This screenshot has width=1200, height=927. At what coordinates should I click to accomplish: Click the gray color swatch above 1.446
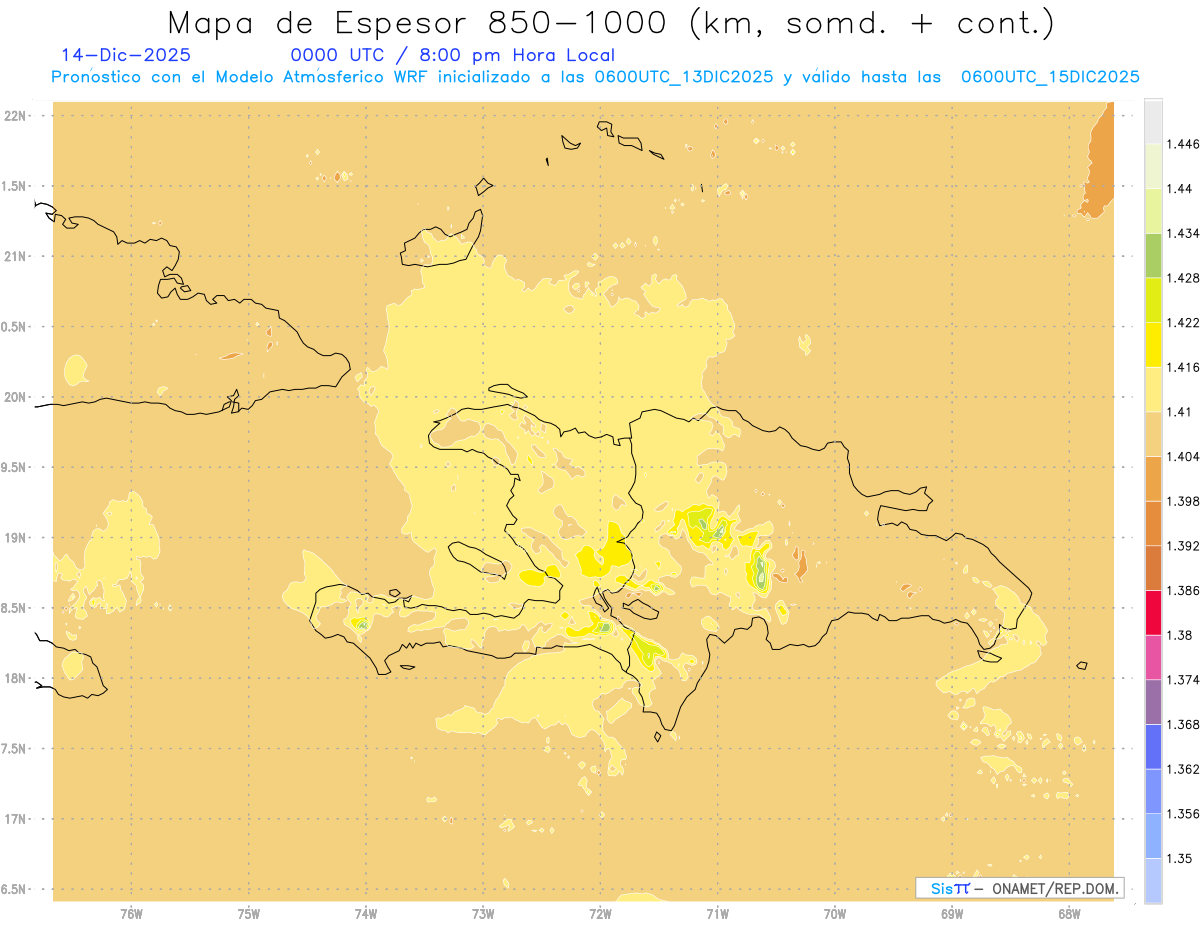[1153, 121]
